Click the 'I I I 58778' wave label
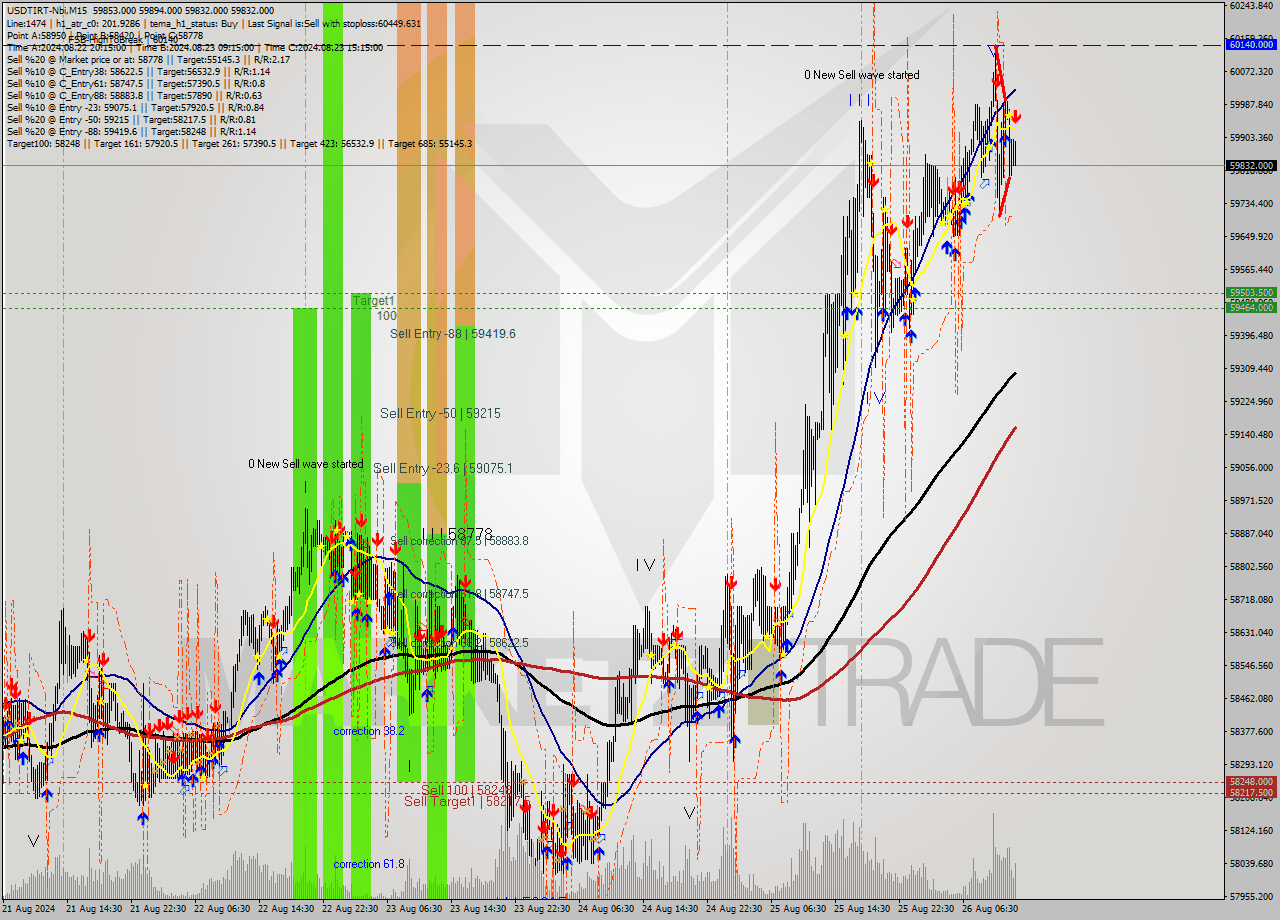Screen dimensions: 1280x920 pyautogui.click(x=457, y=535)
